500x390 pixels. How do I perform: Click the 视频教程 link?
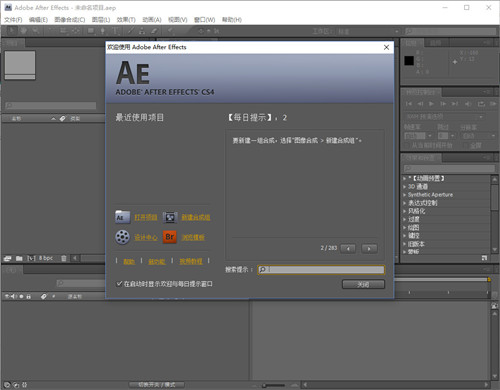(191, 261)
